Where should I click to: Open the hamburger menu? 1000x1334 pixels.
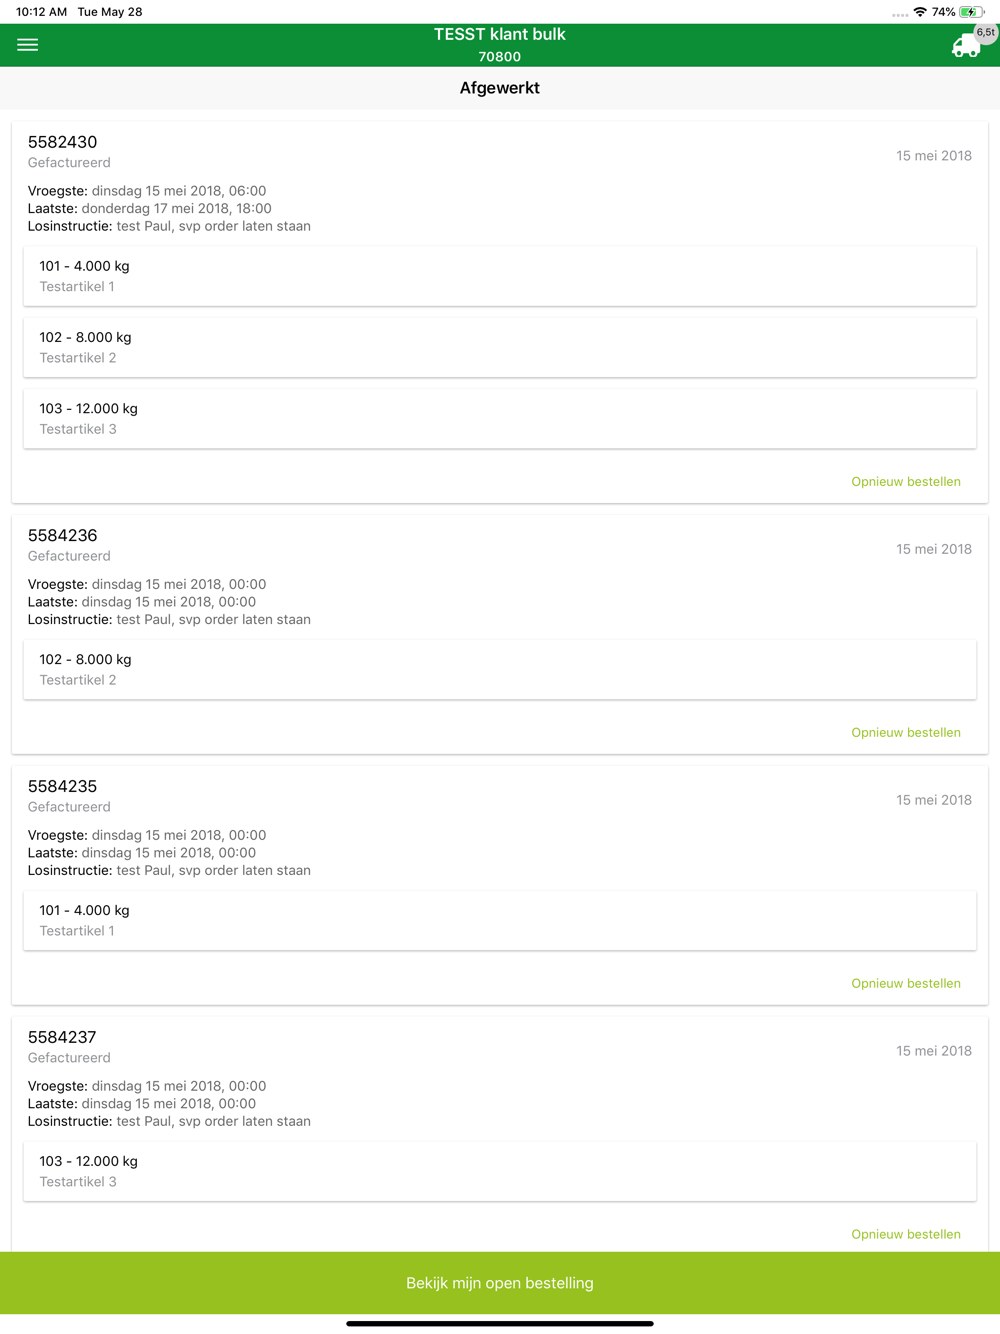click(28, 45)
